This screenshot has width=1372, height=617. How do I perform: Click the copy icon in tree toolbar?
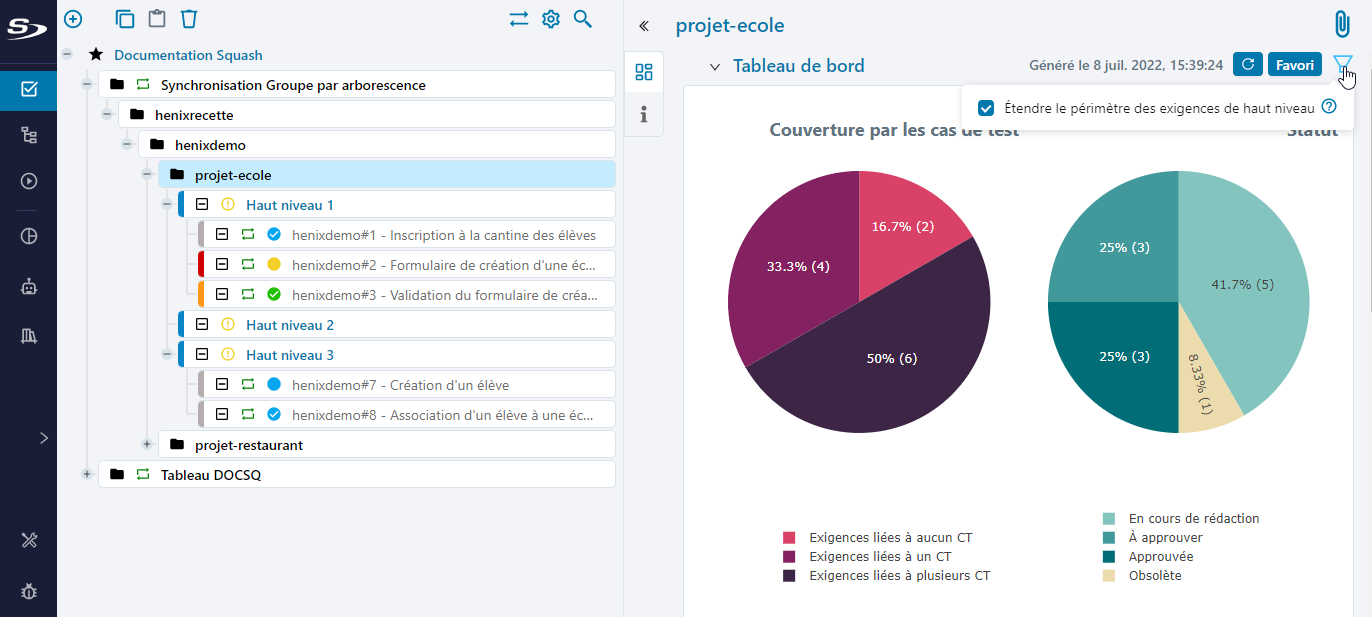pyautogui.click(x=125, y=18)
